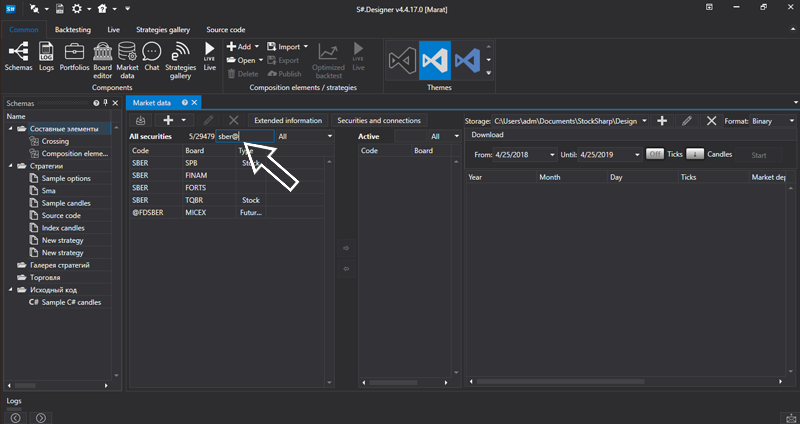Open Strategies gallery in ribbon
The image size is (800, 424).
[180, 56]
